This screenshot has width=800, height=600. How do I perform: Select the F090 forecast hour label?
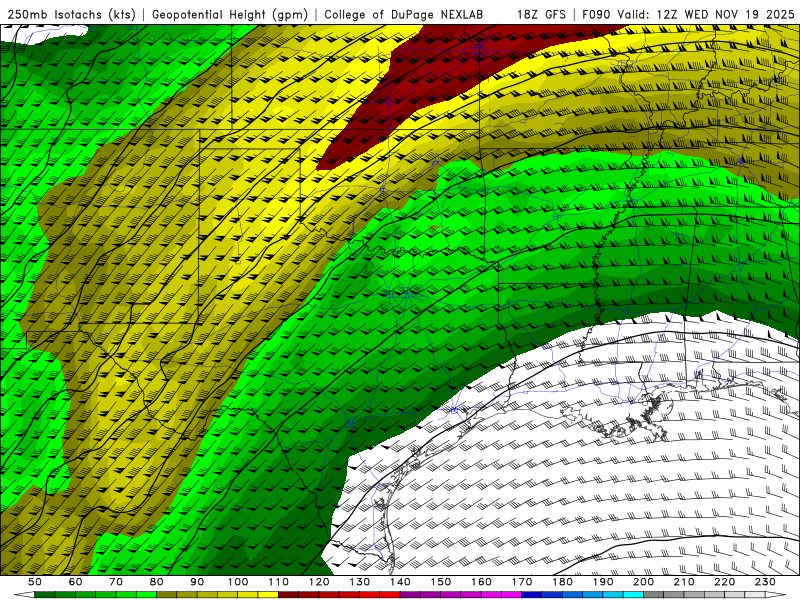pyautogui.click(x=594, y=14)
